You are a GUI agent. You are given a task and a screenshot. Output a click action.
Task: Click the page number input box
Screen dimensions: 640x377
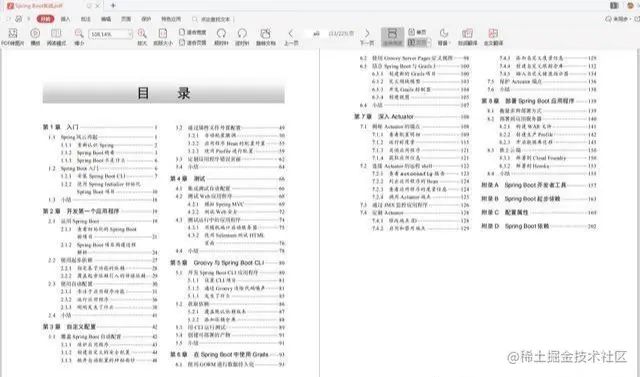pyautogui.click(x=316, y=34)
